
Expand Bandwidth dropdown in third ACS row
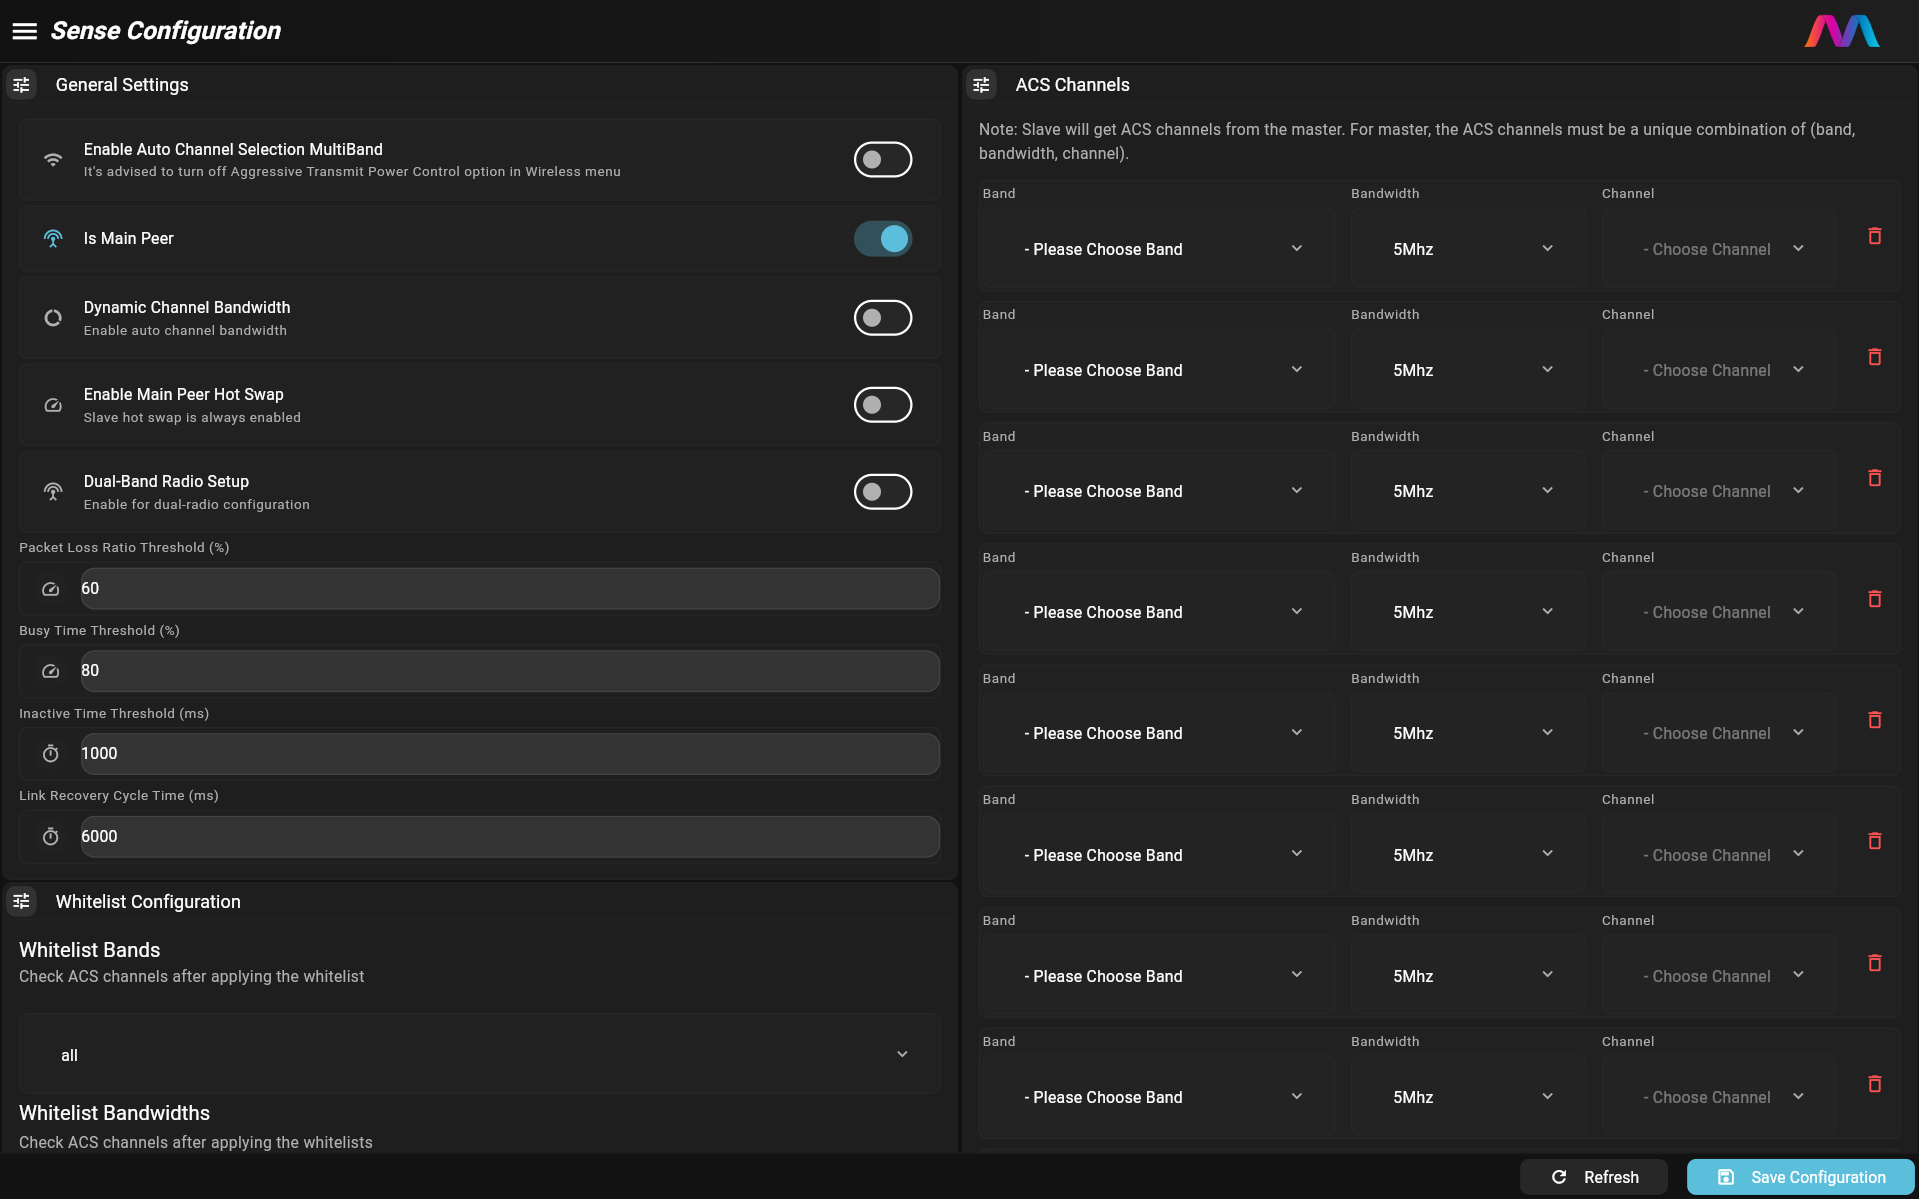coord(1468,491)
